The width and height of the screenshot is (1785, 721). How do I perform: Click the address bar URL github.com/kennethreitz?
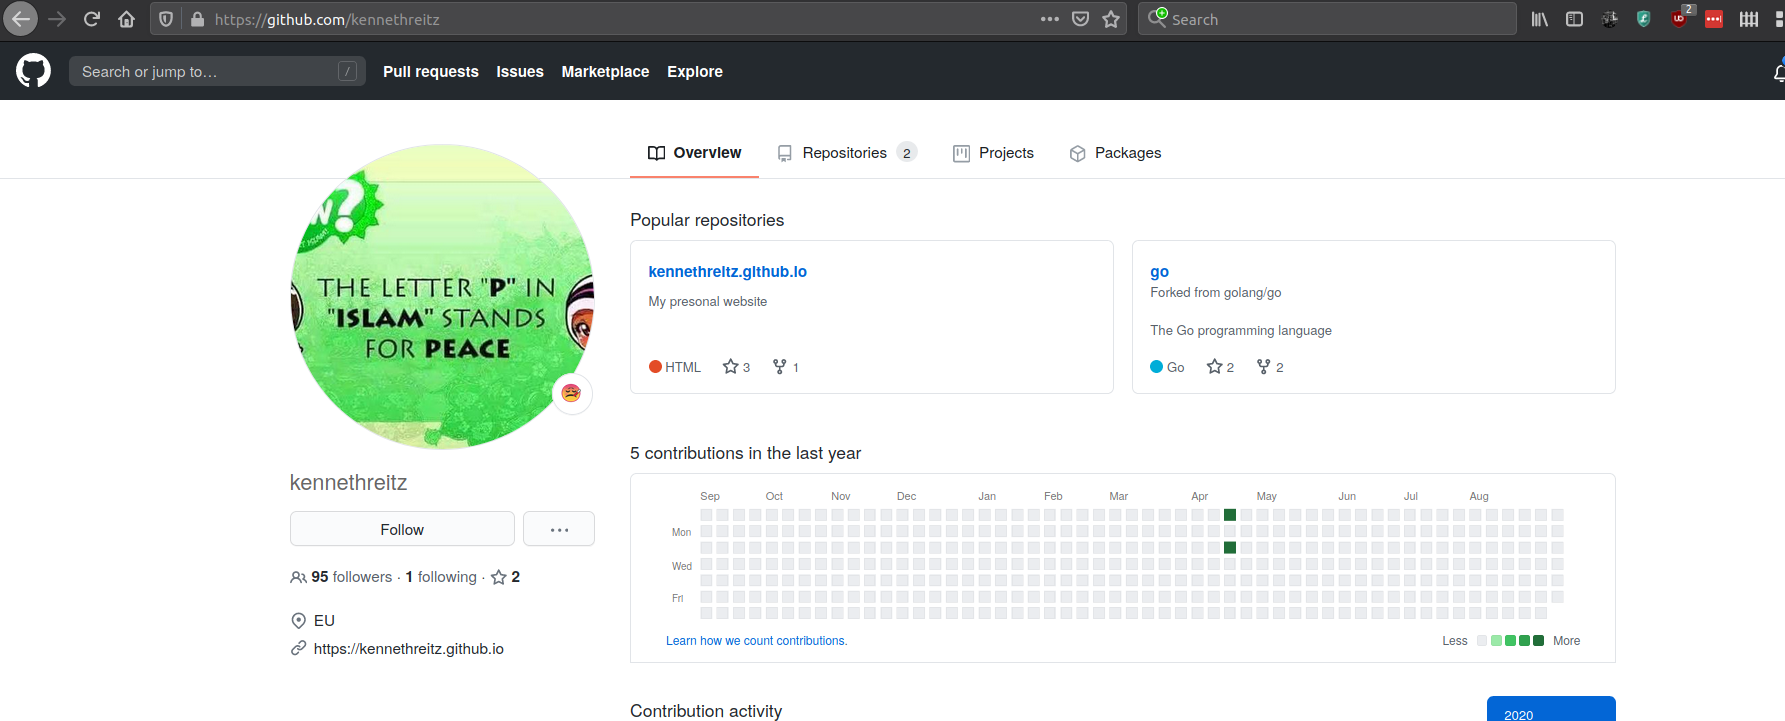tap(326, 19)
